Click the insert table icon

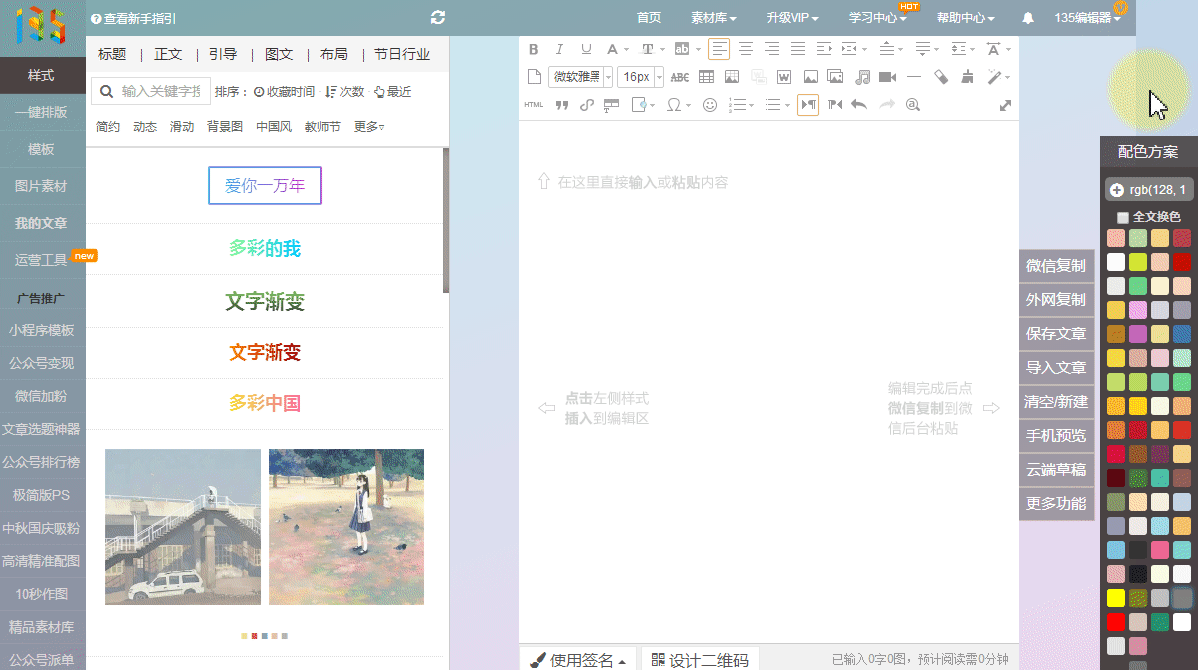tap(706, 77)
